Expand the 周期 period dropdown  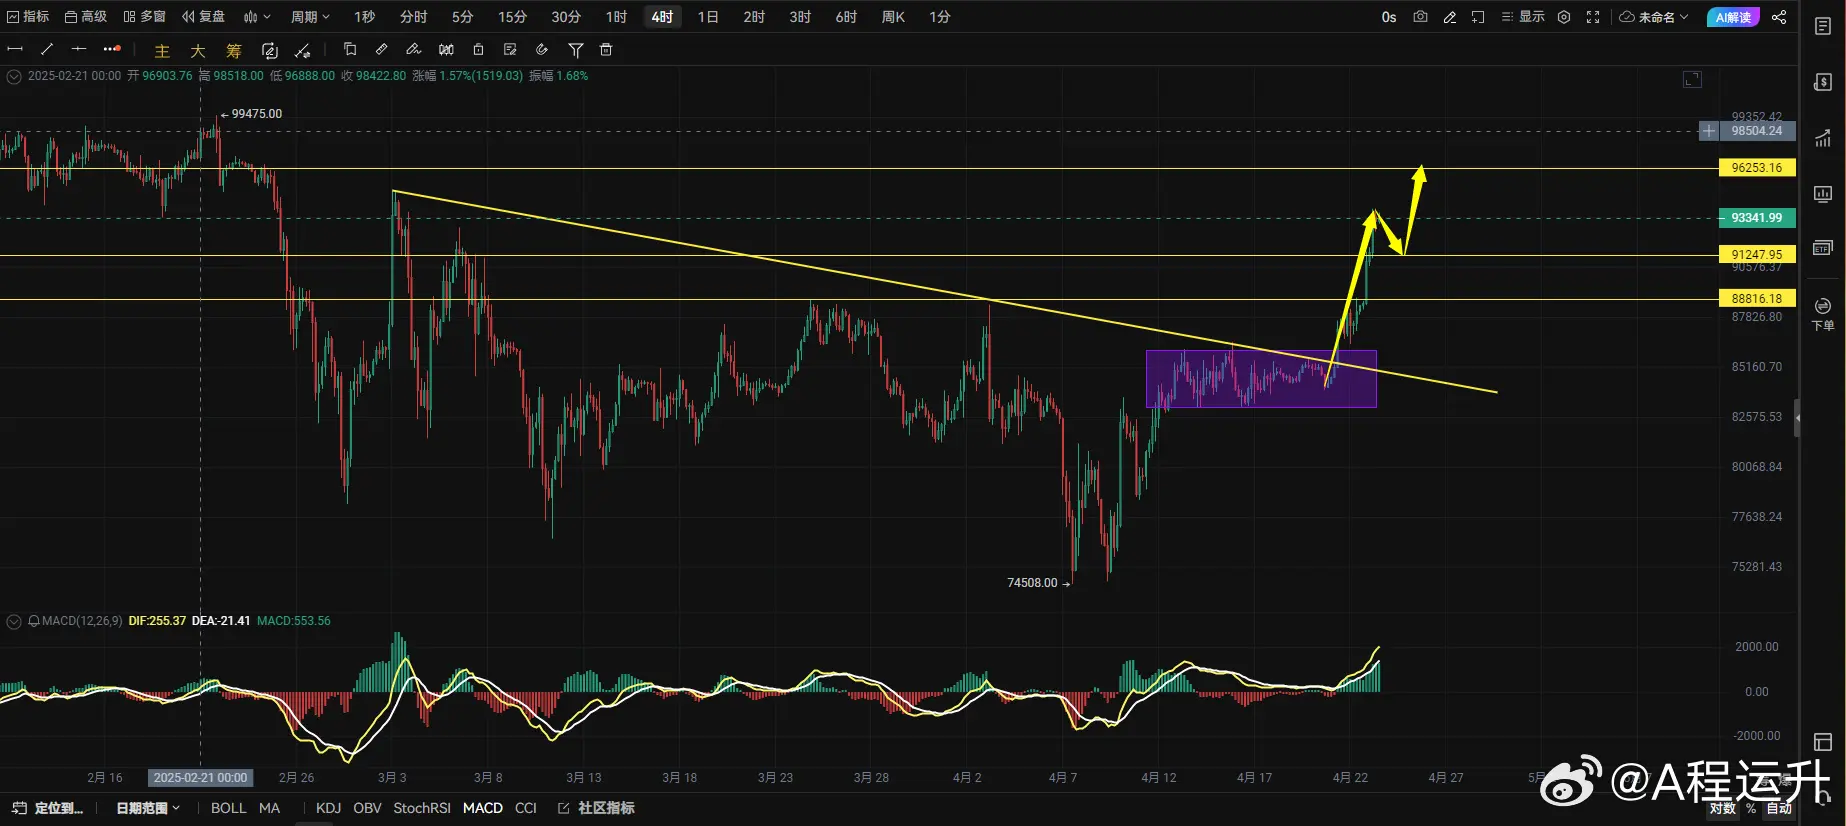pyautogui.click(x=310, y=17)
